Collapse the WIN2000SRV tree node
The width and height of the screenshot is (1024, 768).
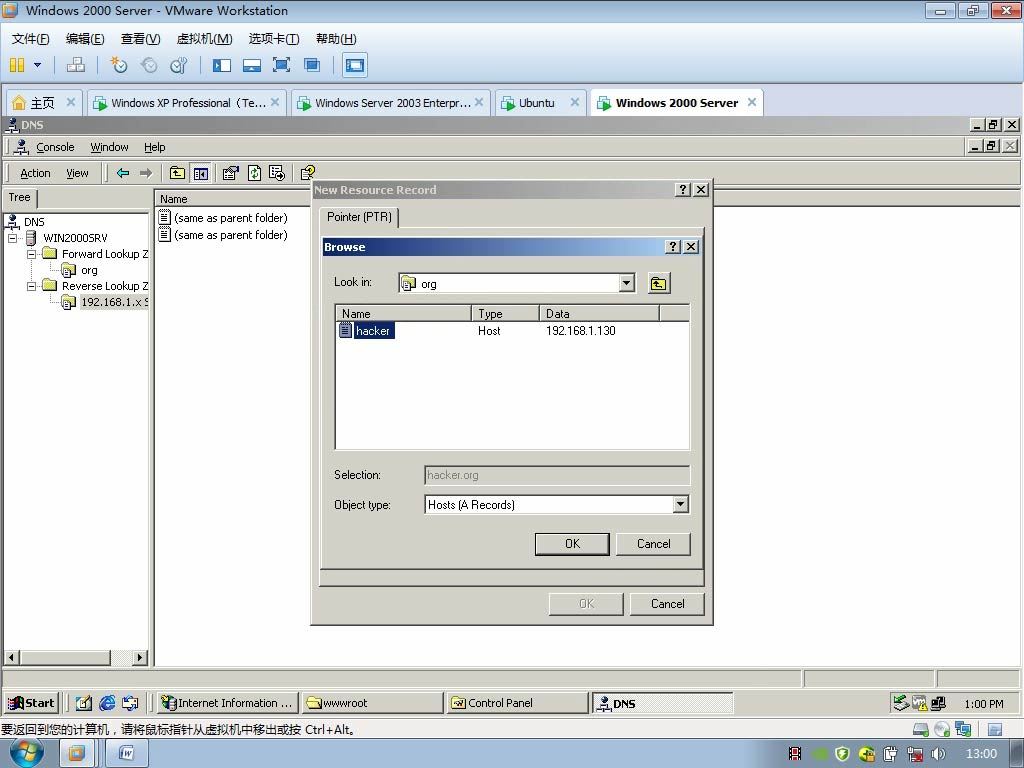tap(12, 238)
